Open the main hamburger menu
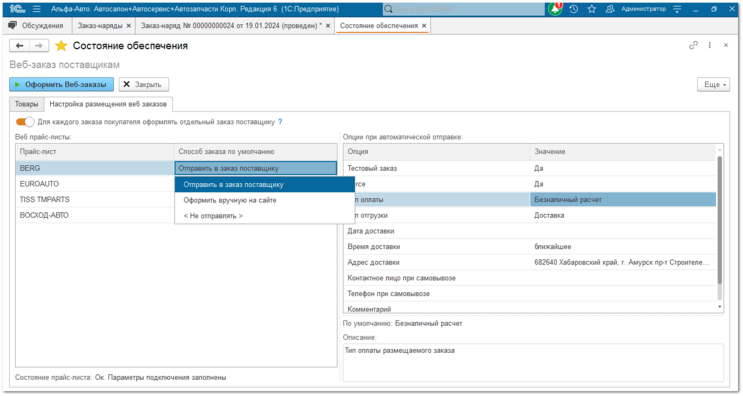 (36, 9)
